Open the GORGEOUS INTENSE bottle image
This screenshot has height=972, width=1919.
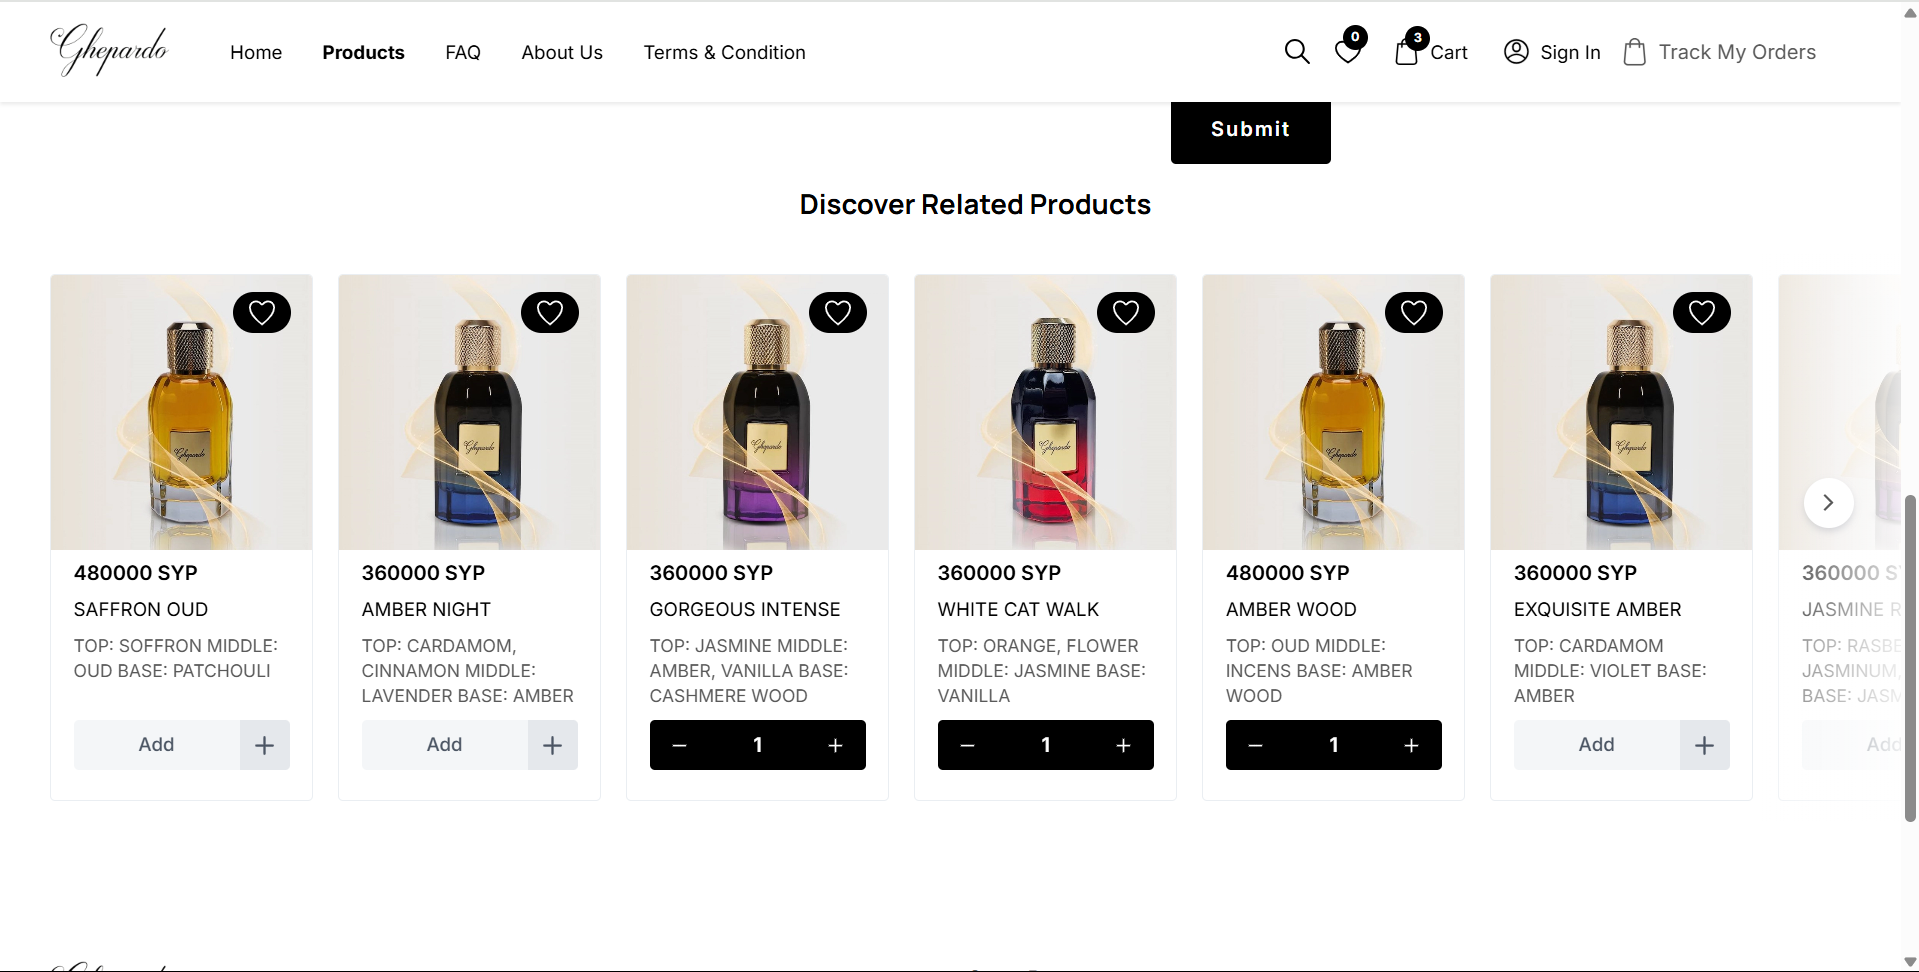[757, 412]
